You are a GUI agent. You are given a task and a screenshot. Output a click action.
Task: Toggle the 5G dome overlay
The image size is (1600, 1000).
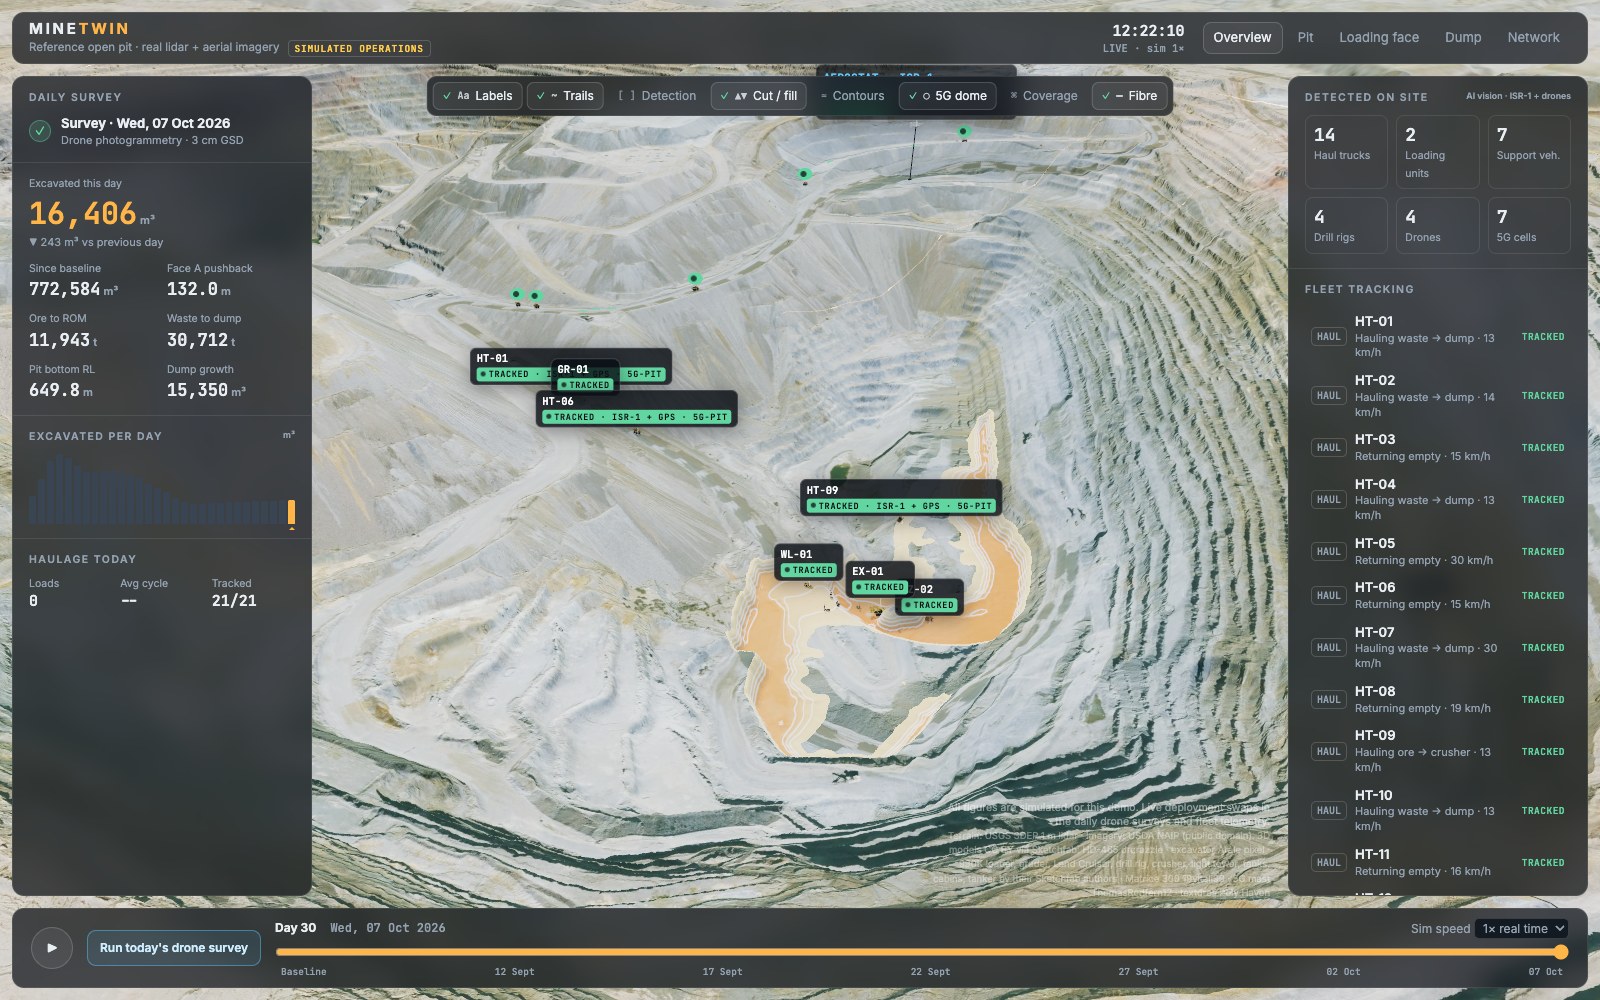[947, 96]
